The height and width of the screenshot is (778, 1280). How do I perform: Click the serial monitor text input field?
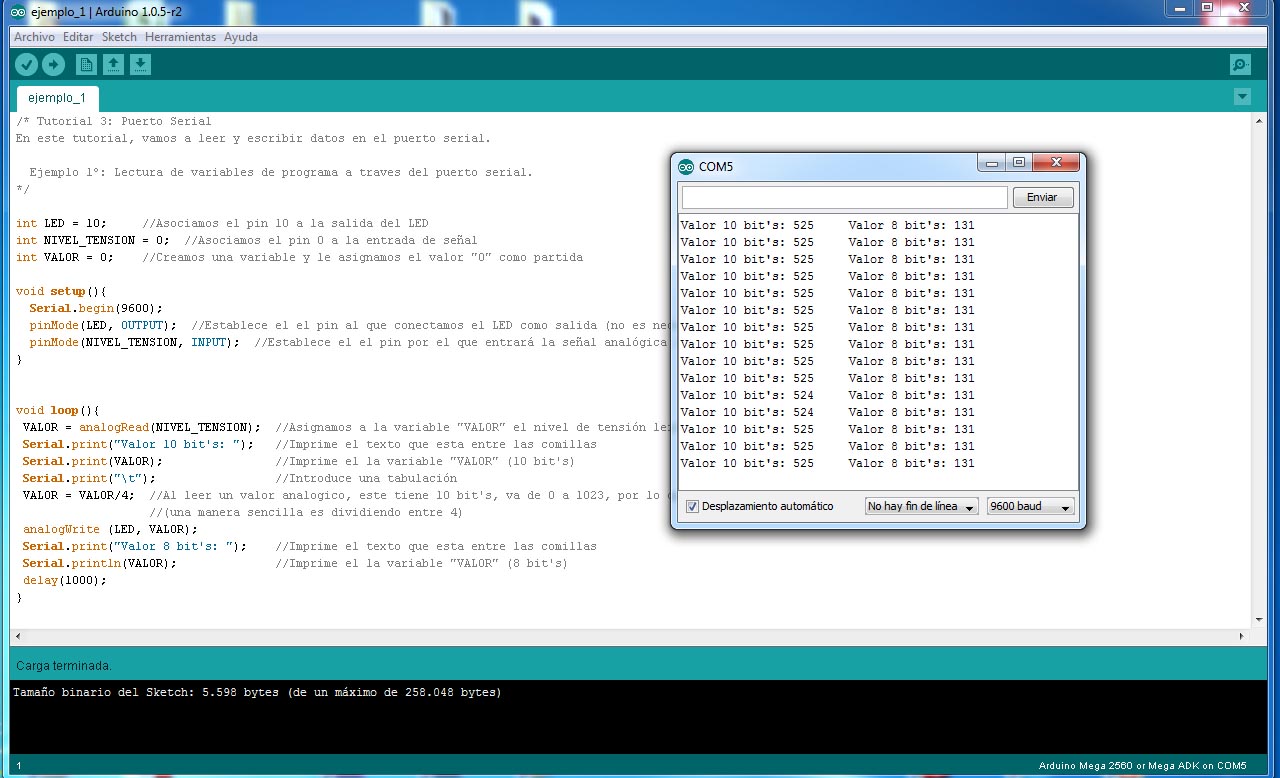tap(844, 197)
